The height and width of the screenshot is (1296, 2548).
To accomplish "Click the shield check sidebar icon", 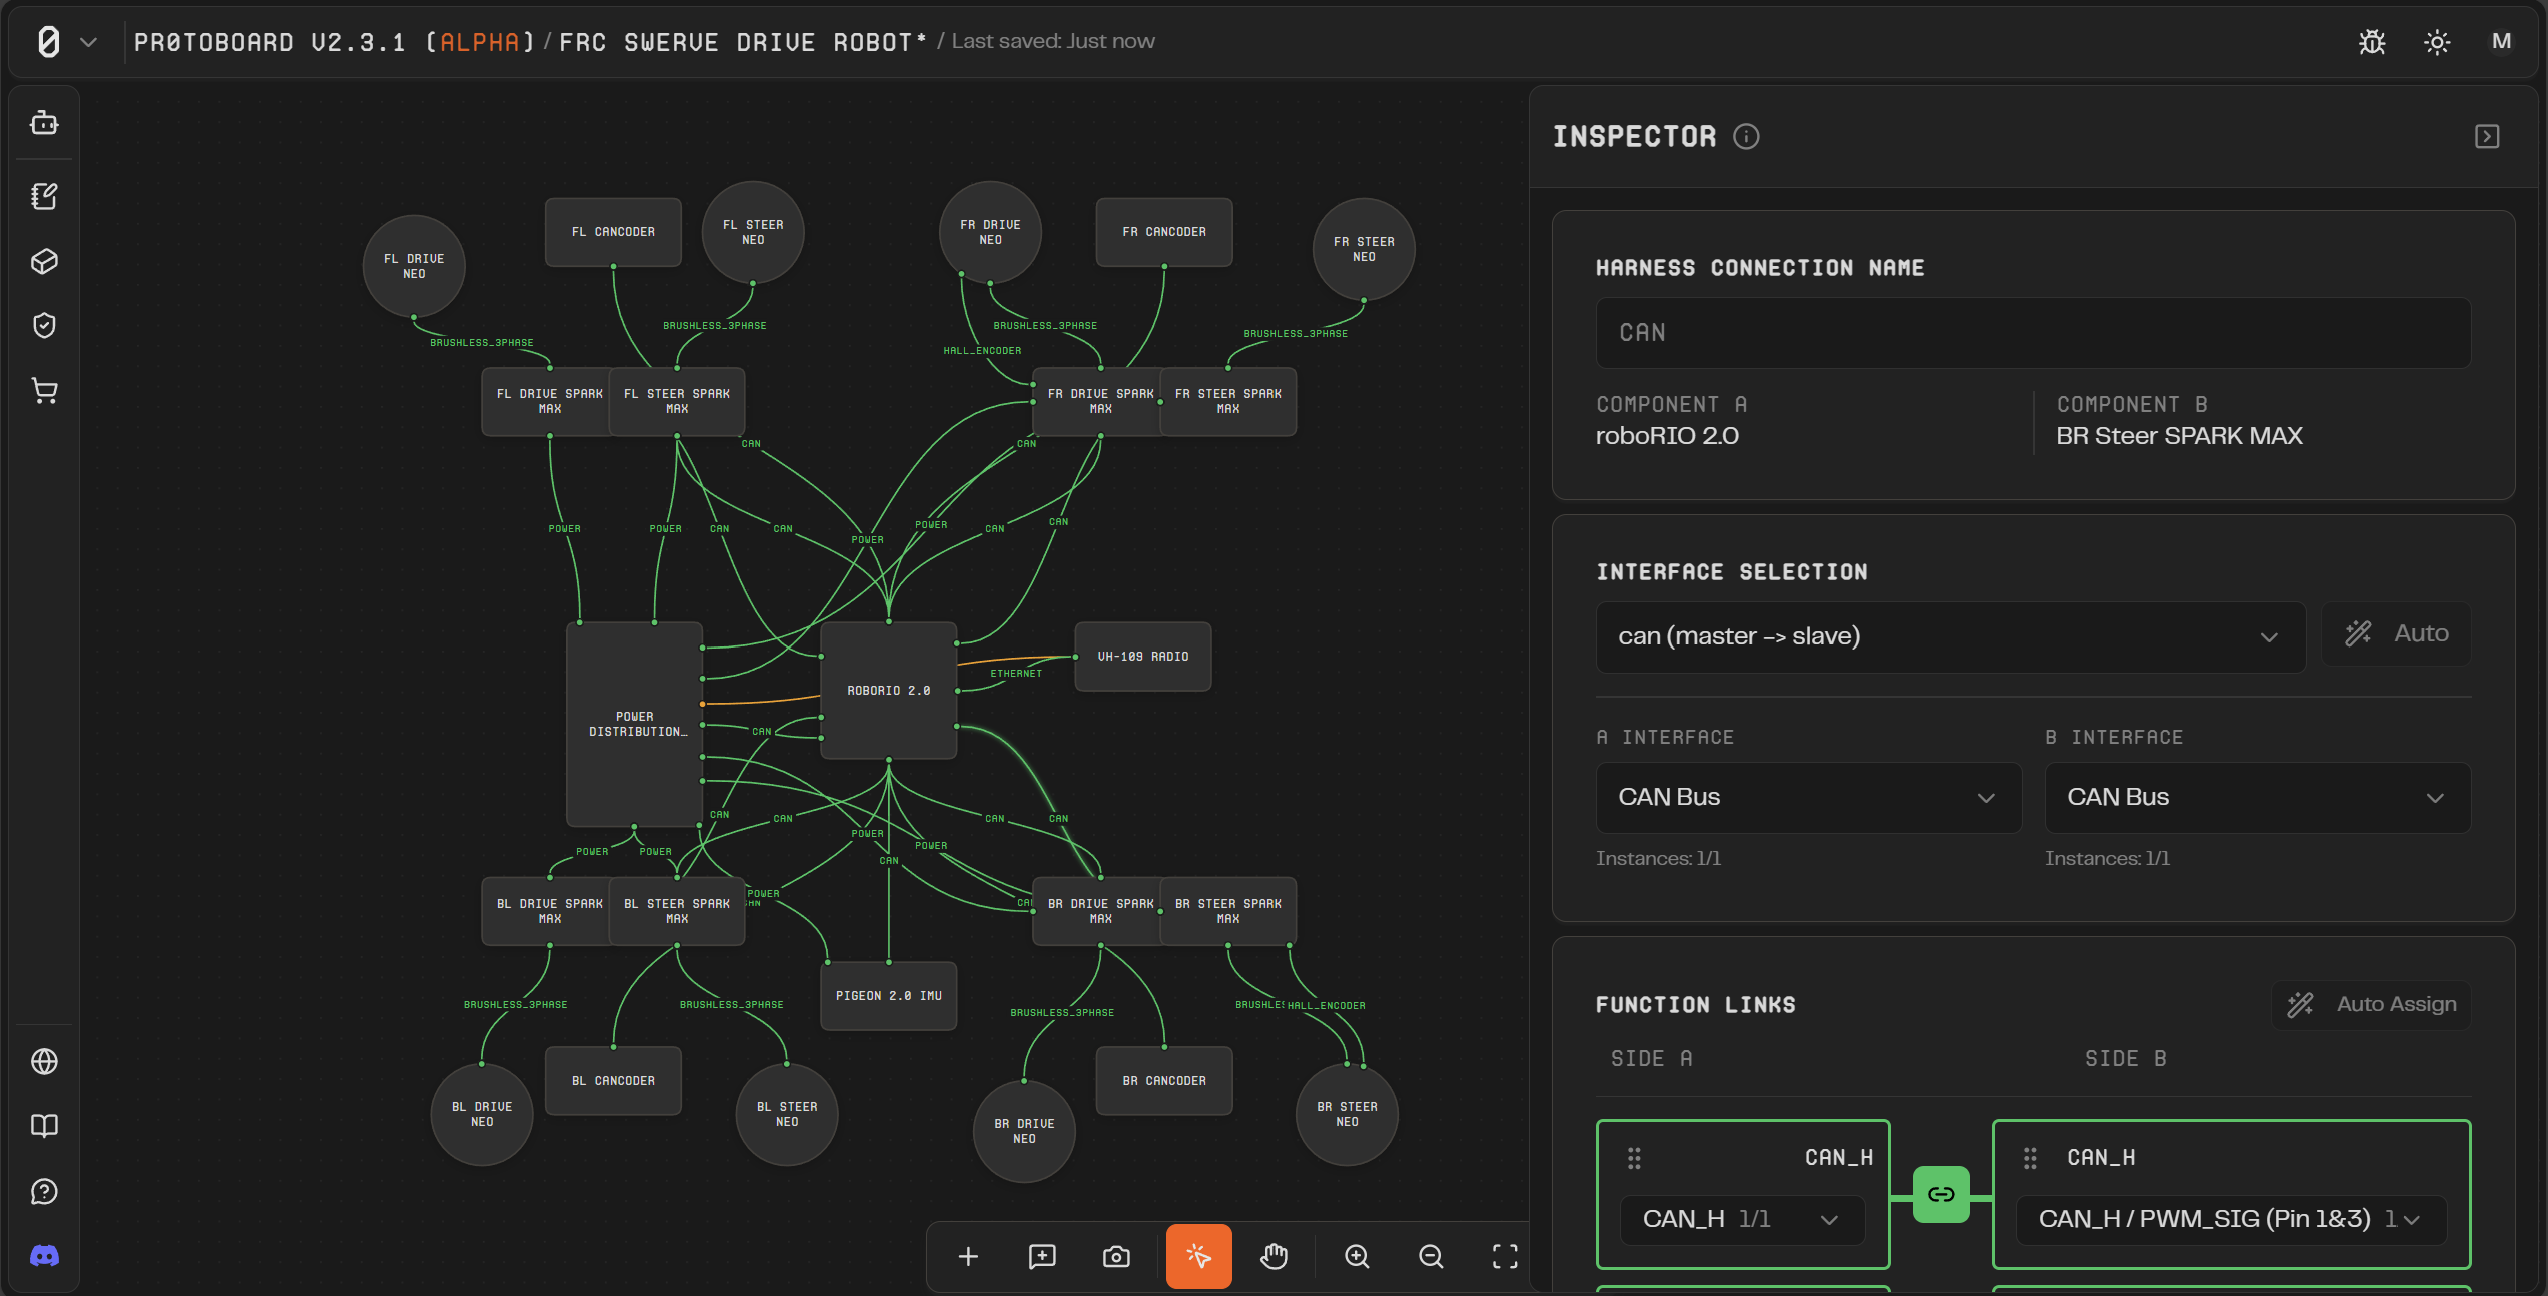I will (x=44, y=325).
